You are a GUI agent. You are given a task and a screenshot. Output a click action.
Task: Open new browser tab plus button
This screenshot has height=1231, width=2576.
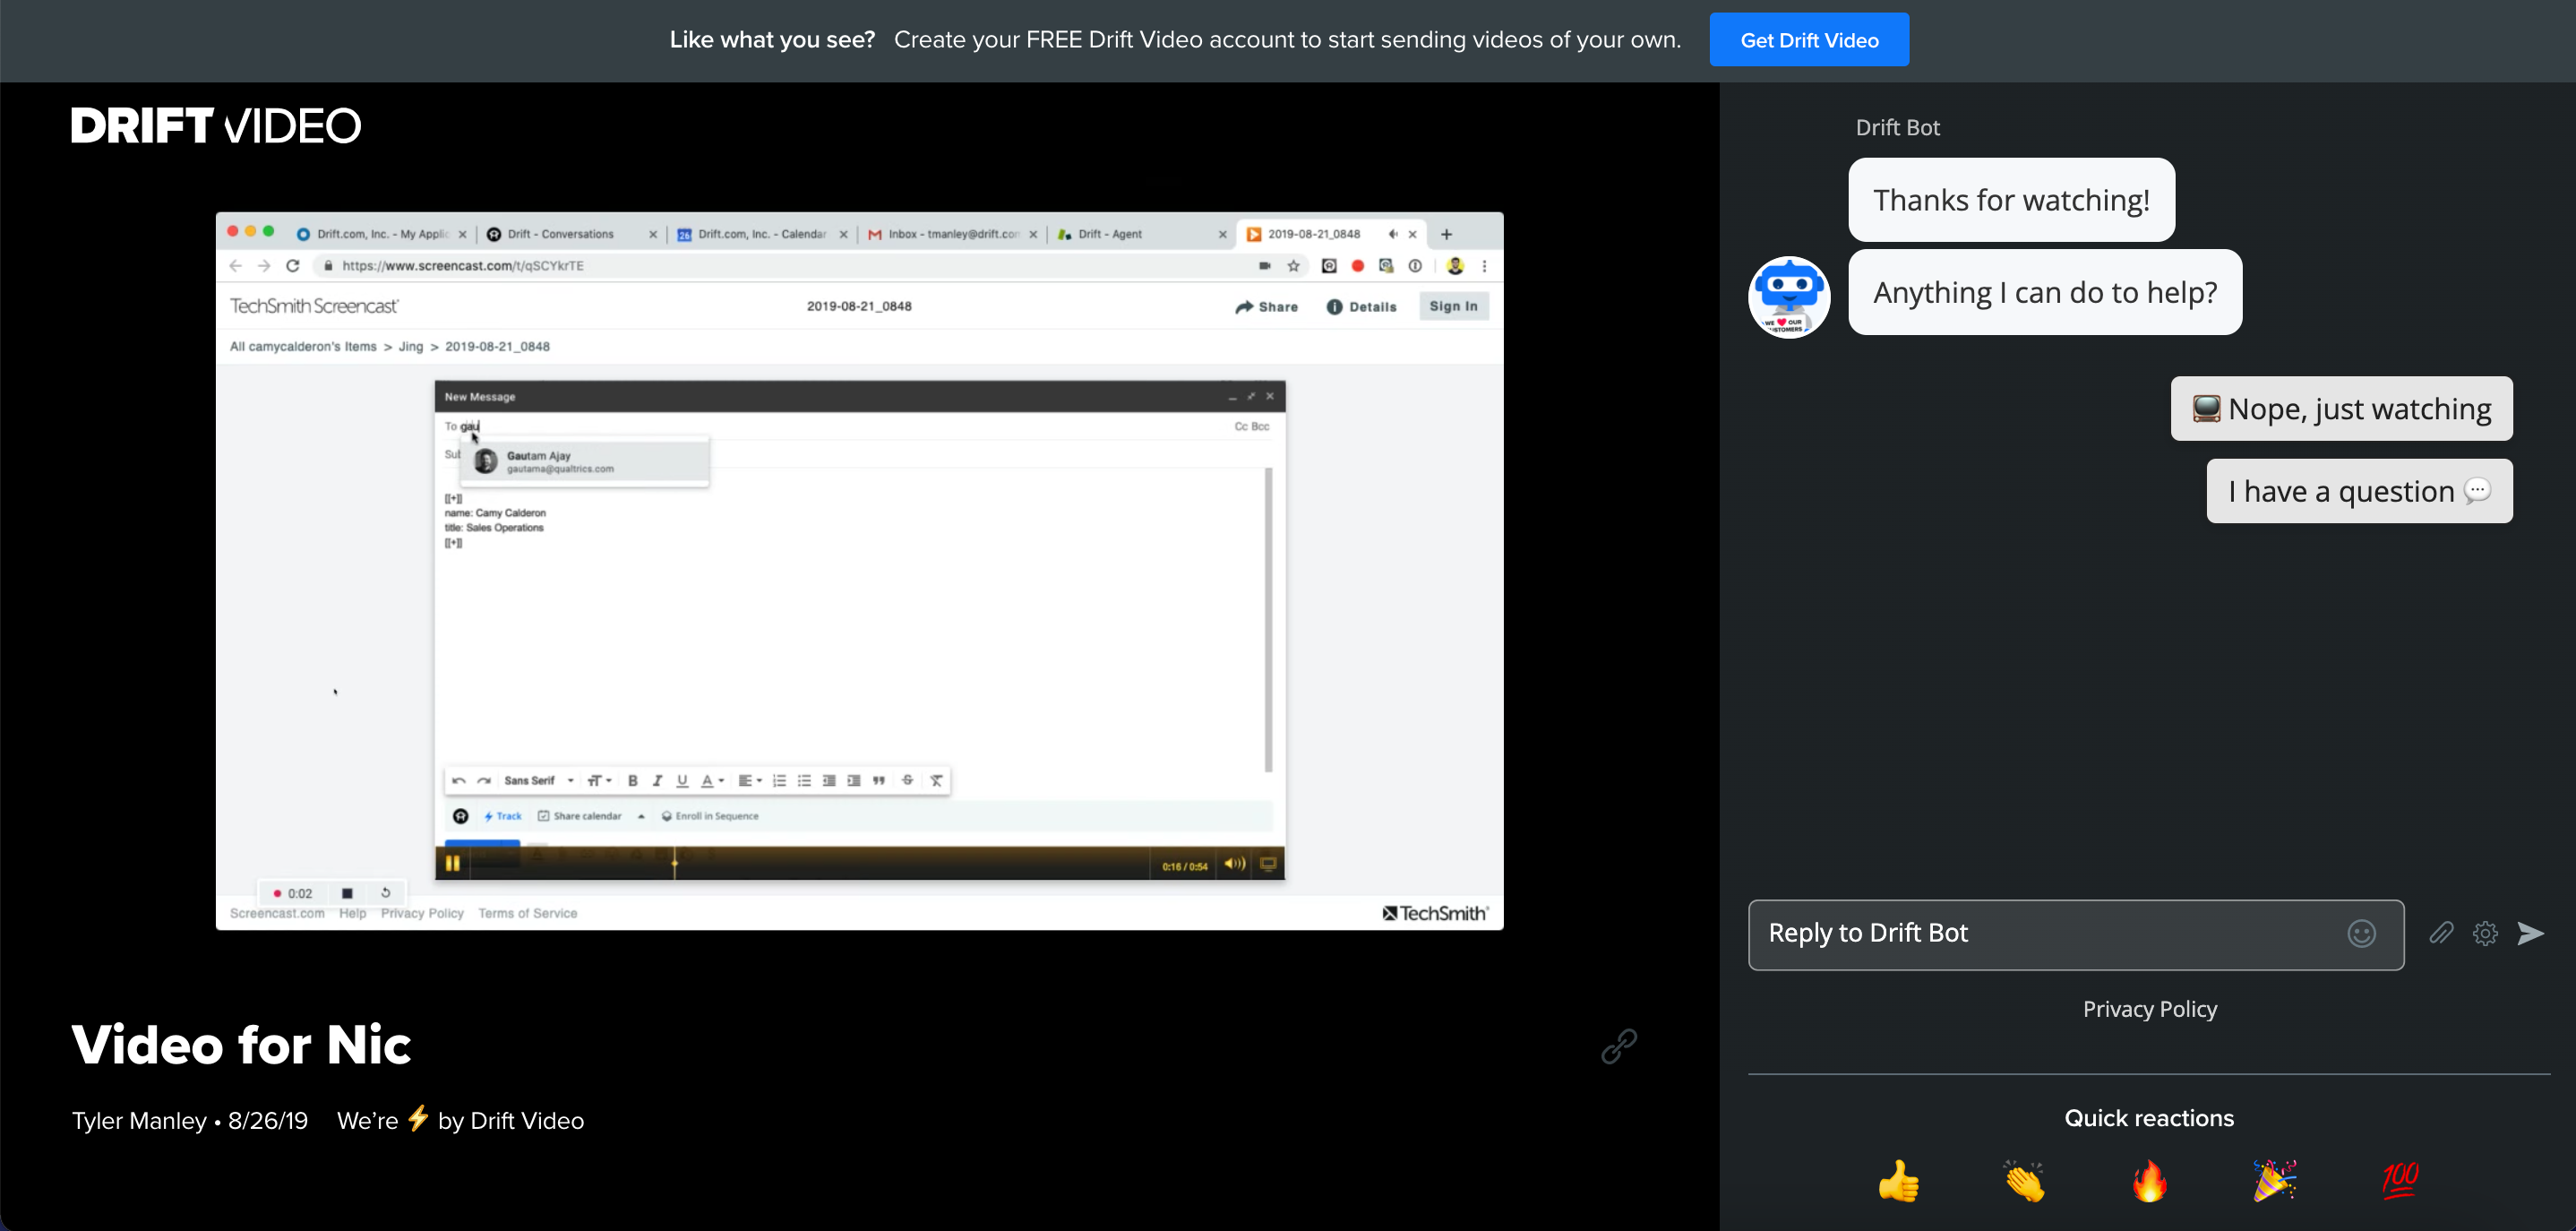point(1446,234)
